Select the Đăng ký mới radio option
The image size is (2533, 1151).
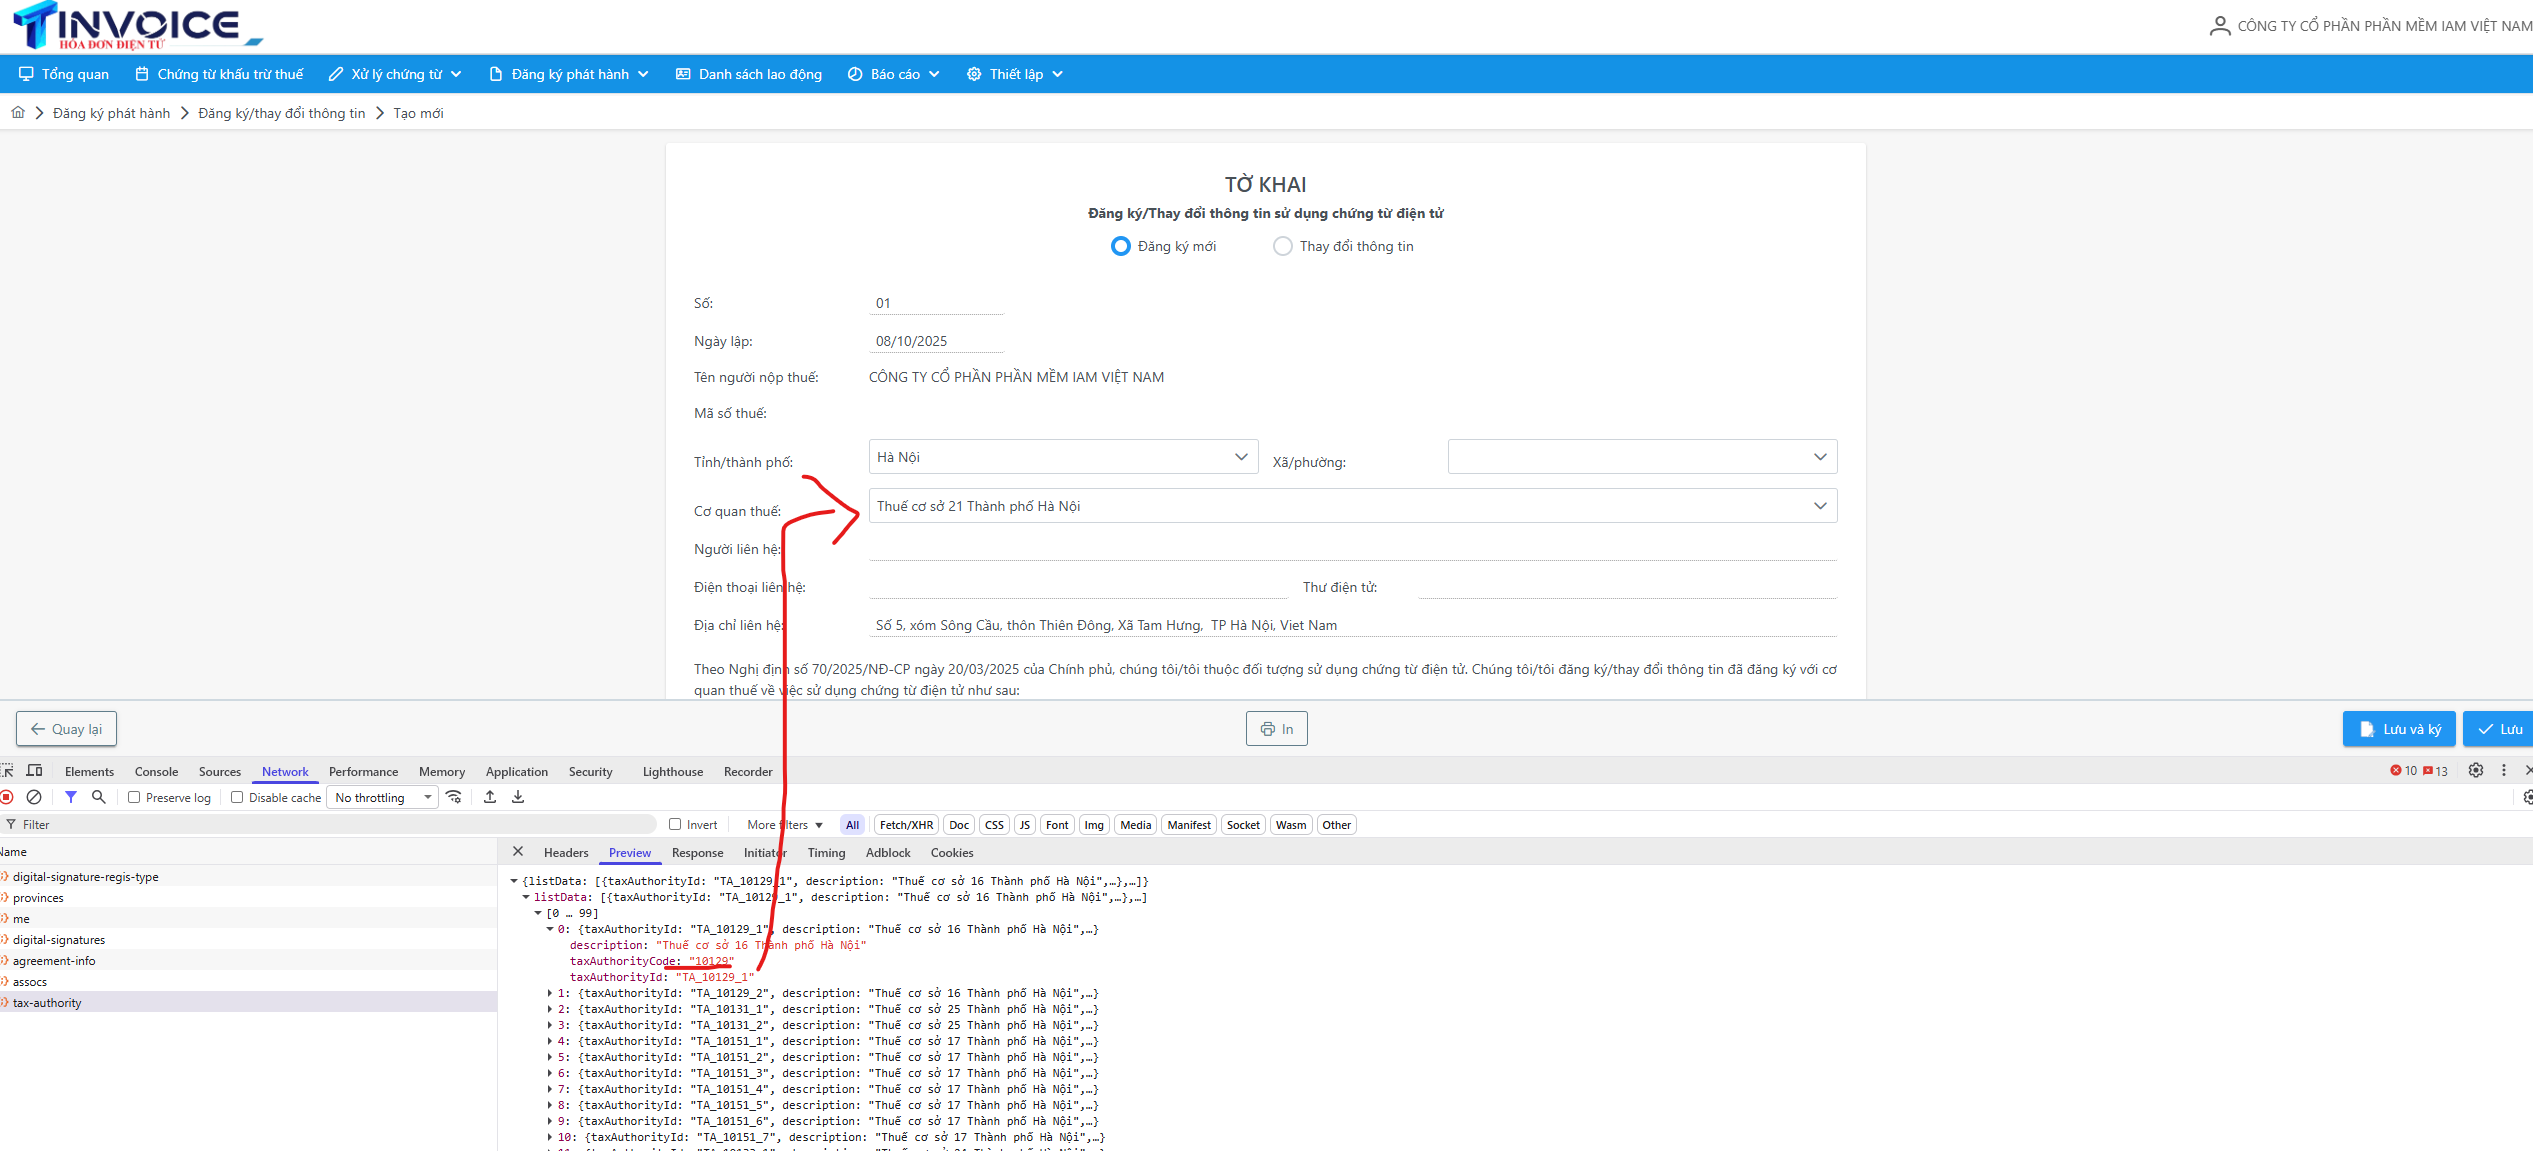pos(1120,246)
